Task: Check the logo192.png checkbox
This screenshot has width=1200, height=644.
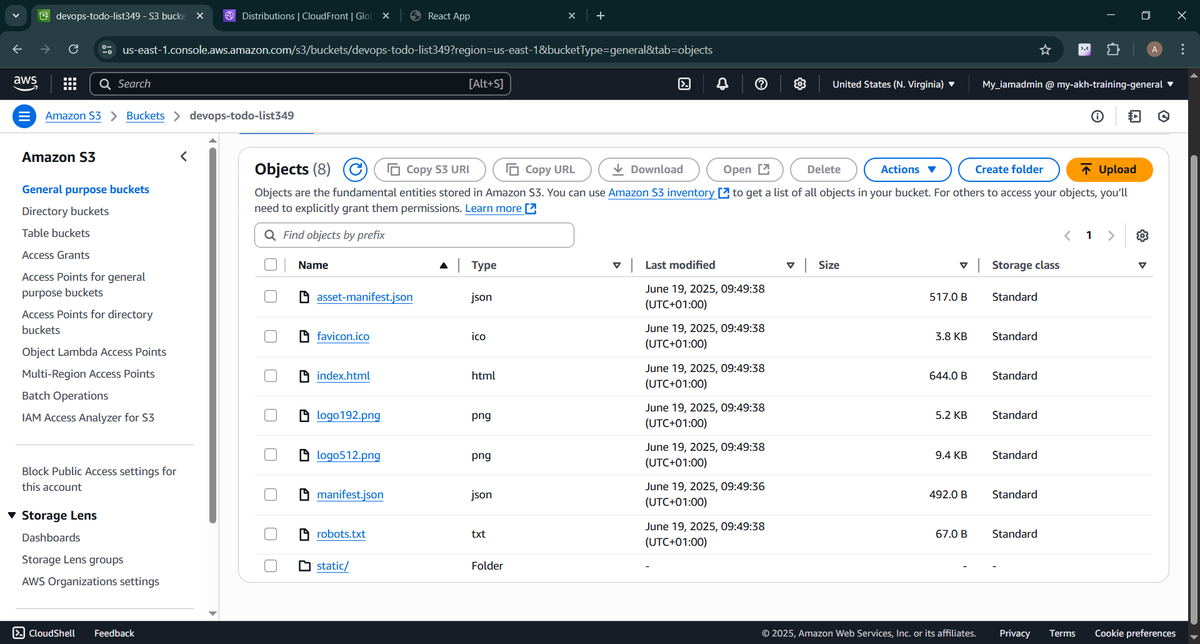Action: [270, 415]
